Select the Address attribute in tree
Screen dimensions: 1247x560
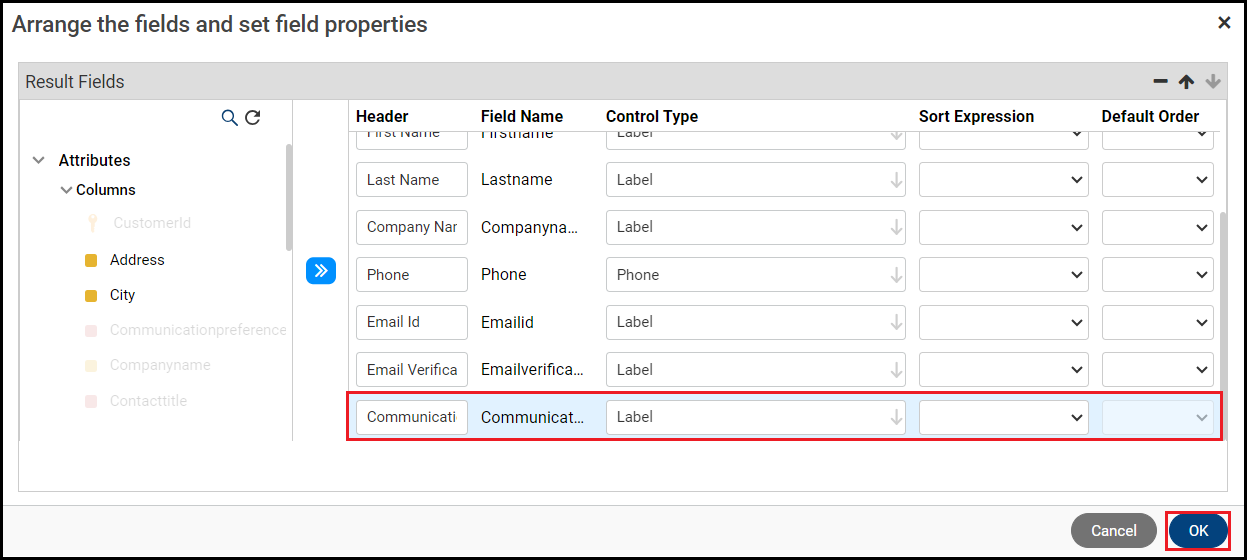pos(137,260)
